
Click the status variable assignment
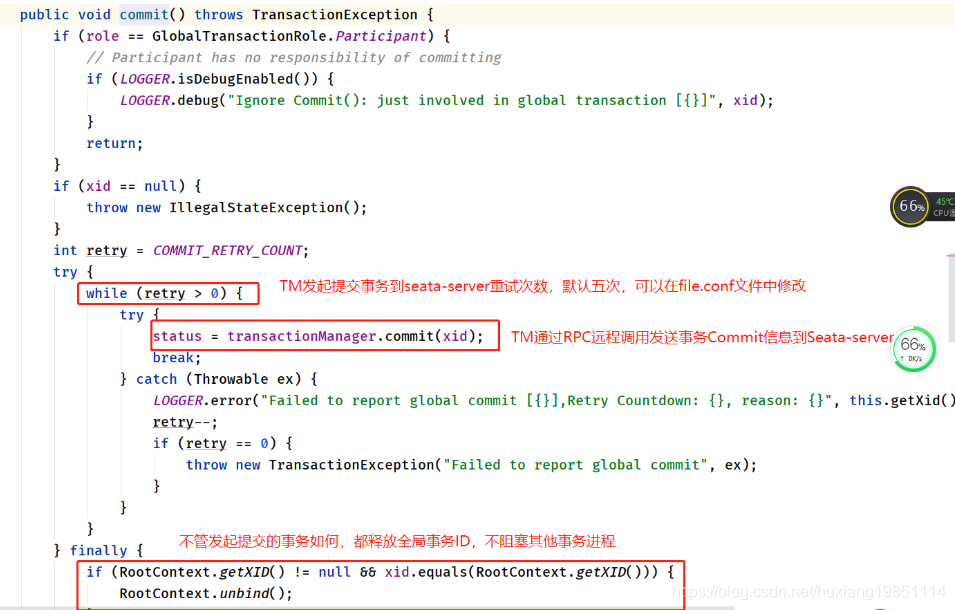pos(177,336)
